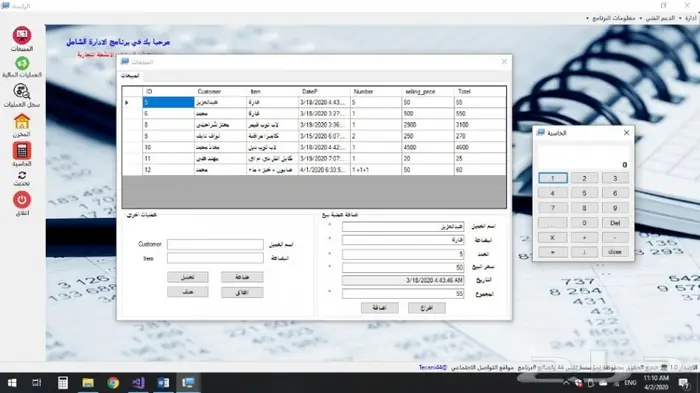Focus the Item search input field
The image size is (700, 393).
(215, 258)
